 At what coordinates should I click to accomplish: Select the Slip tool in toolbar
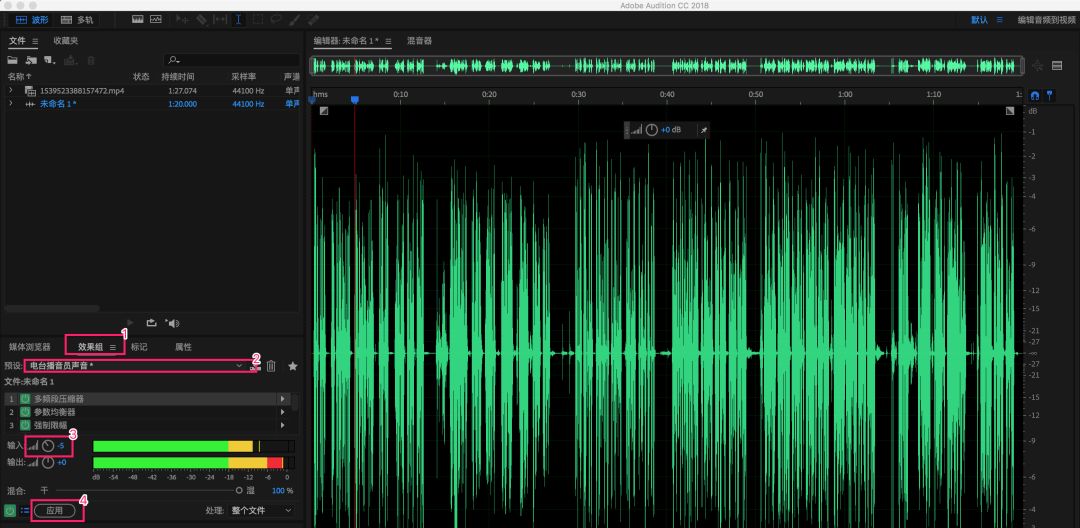click(x=220, y=20)
